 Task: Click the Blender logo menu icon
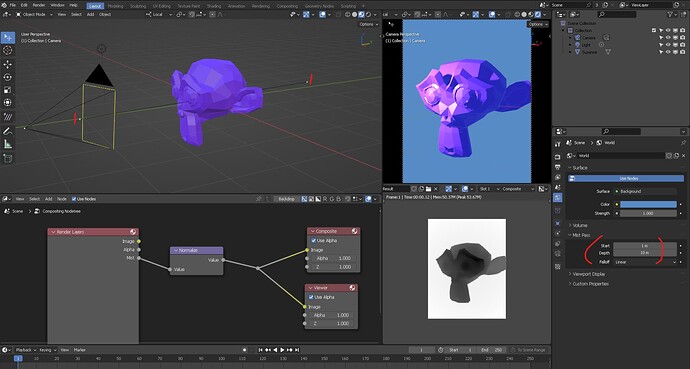coord(4,5)
